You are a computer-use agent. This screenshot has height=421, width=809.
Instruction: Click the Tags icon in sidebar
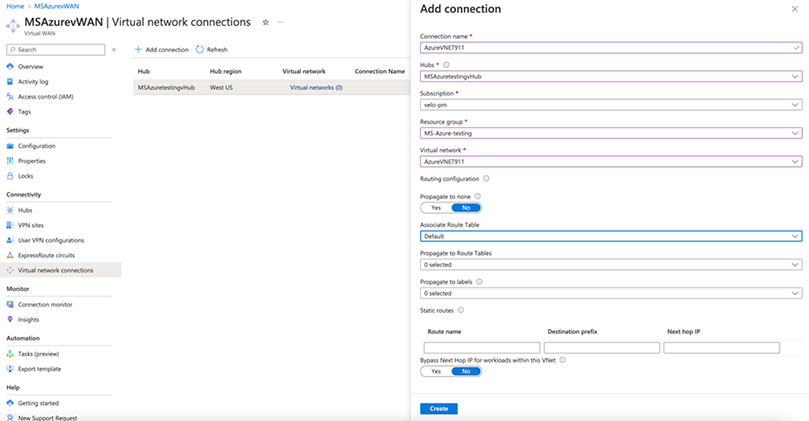[x=10, y=112]
